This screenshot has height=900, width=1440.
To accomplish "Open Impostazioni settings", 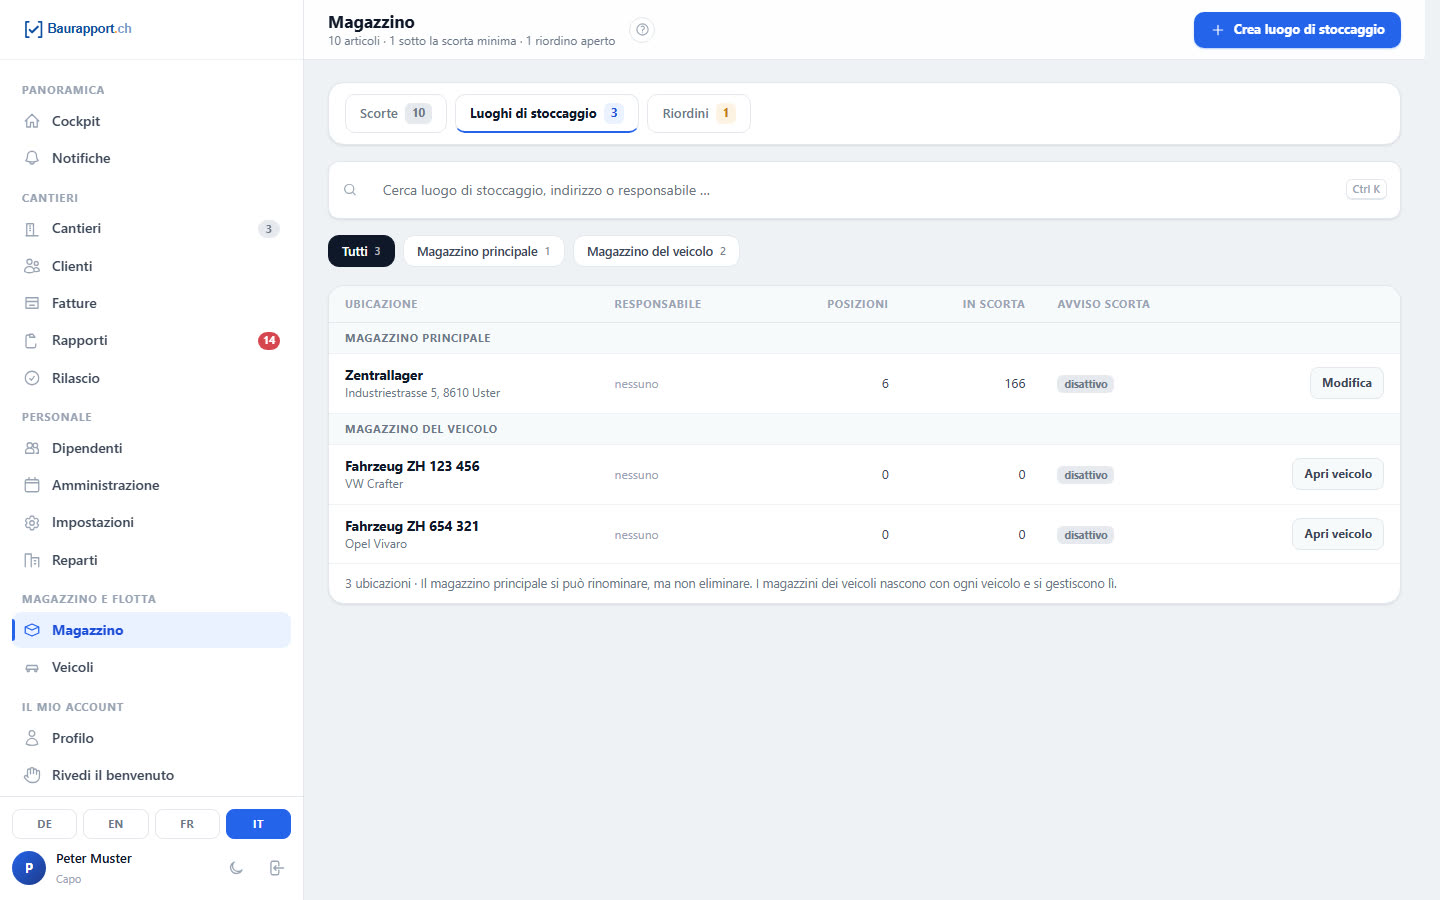I will point(151,523).
